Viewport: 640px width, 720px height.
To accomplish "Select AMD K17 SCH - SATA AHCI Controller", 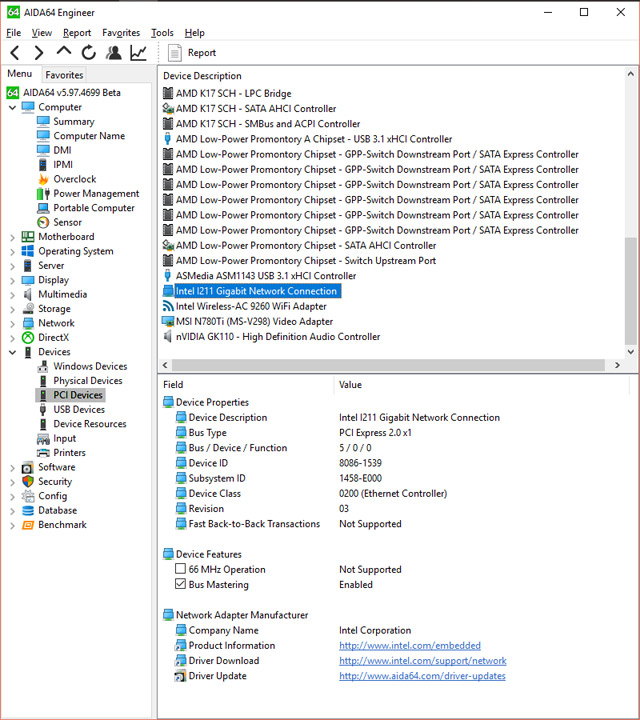I will pos(256,108).
